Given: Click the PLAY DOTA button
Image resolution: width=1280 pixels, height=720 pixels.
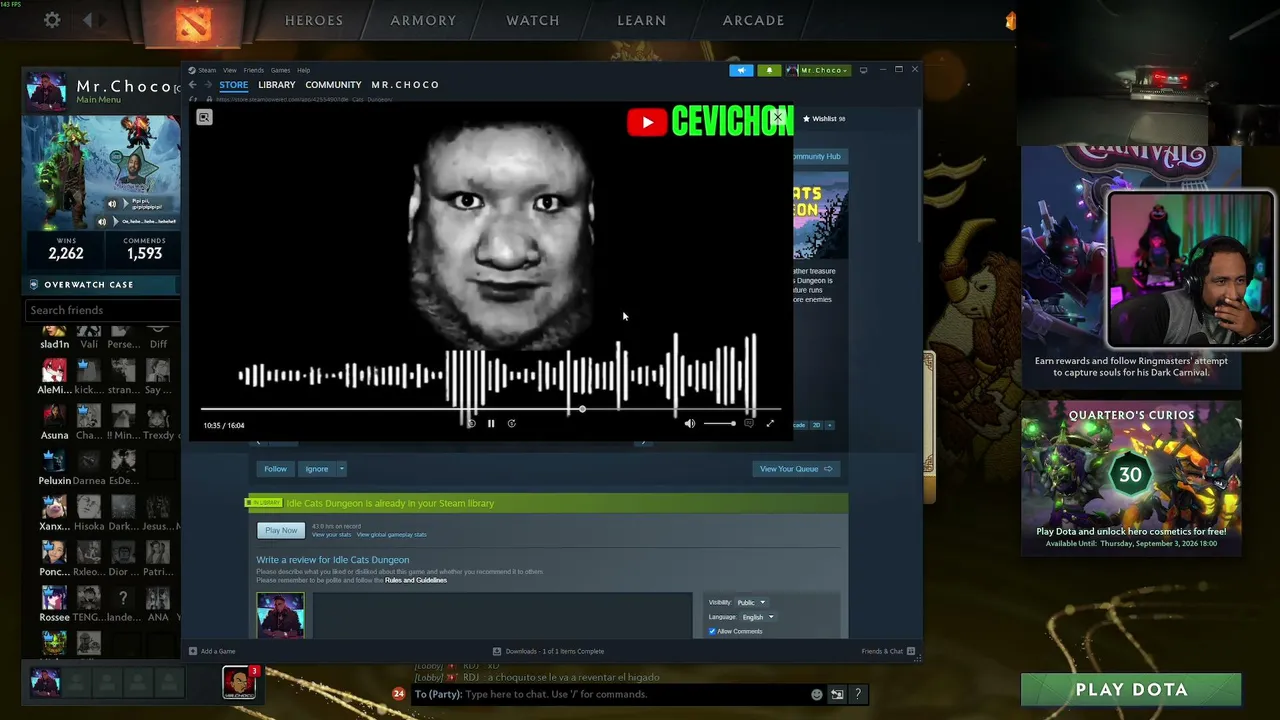Looking at the screenshot, I should (x=1131, y=690).
